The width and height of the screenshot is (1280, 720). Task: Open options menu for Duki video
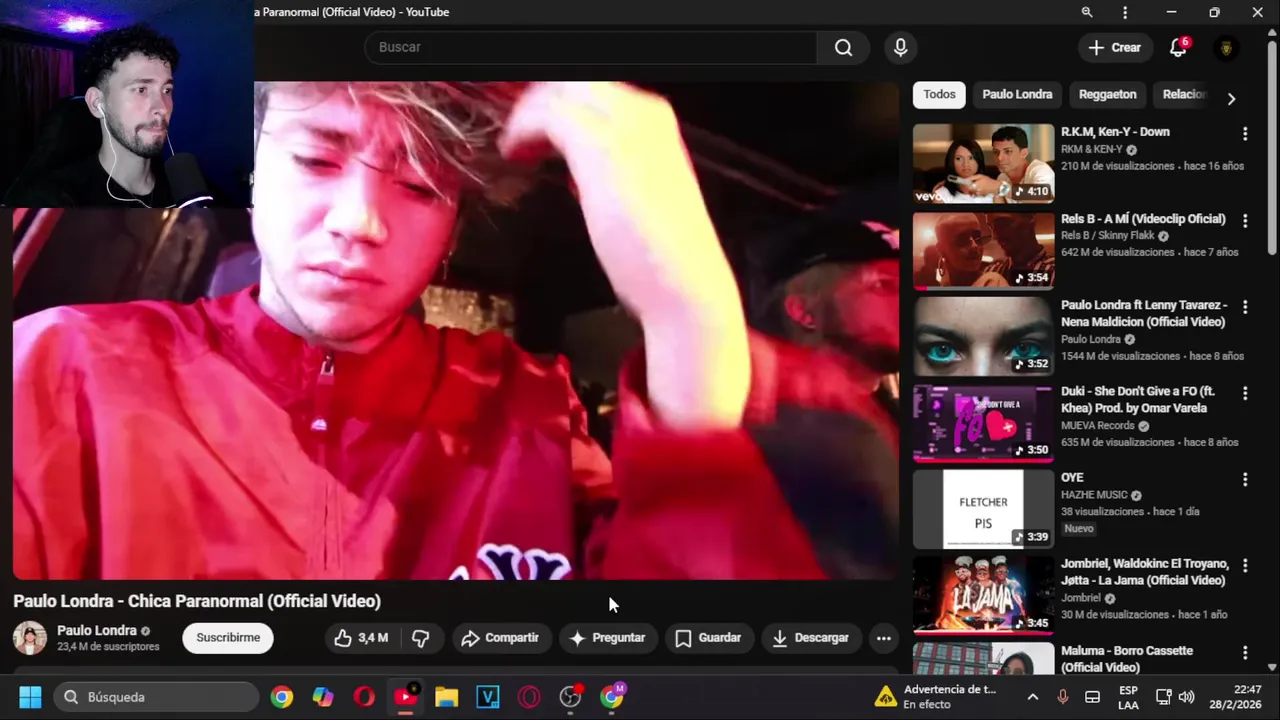click(x=1245, y=394)
